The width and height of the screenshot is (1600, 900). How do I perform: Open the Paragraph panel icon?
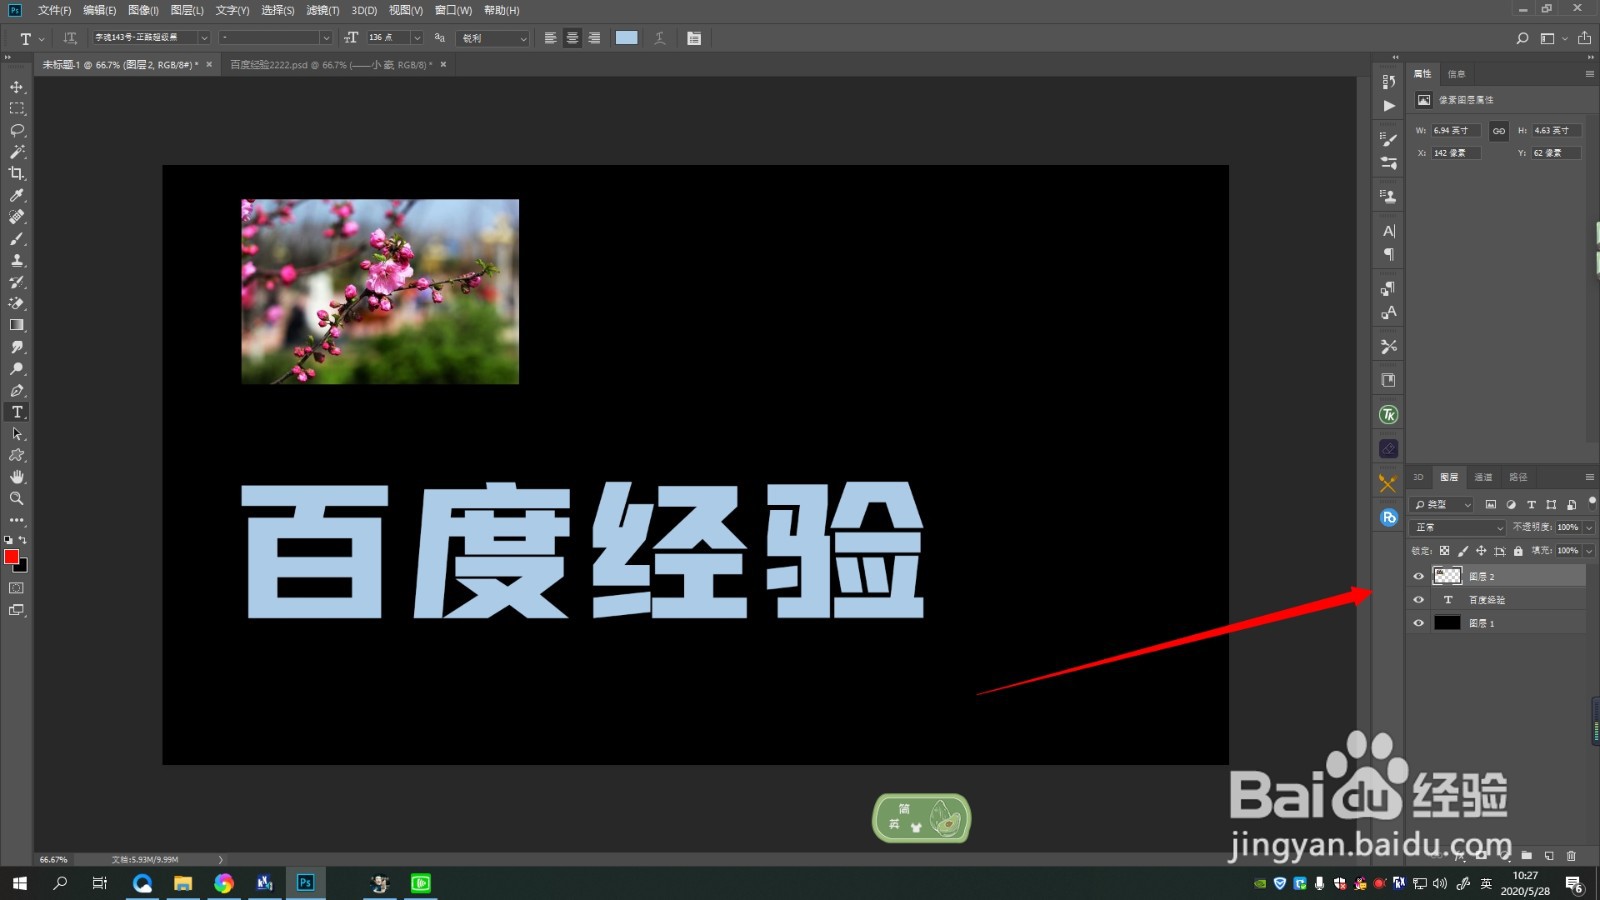1388,255
